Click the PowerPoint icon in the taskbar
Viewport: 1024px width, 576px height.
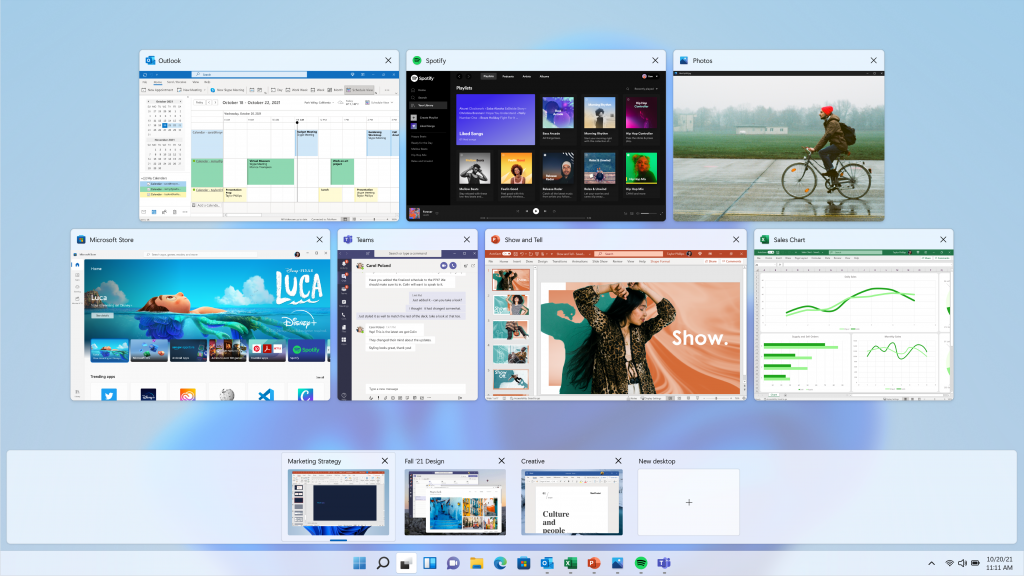(x=594, y=563)
